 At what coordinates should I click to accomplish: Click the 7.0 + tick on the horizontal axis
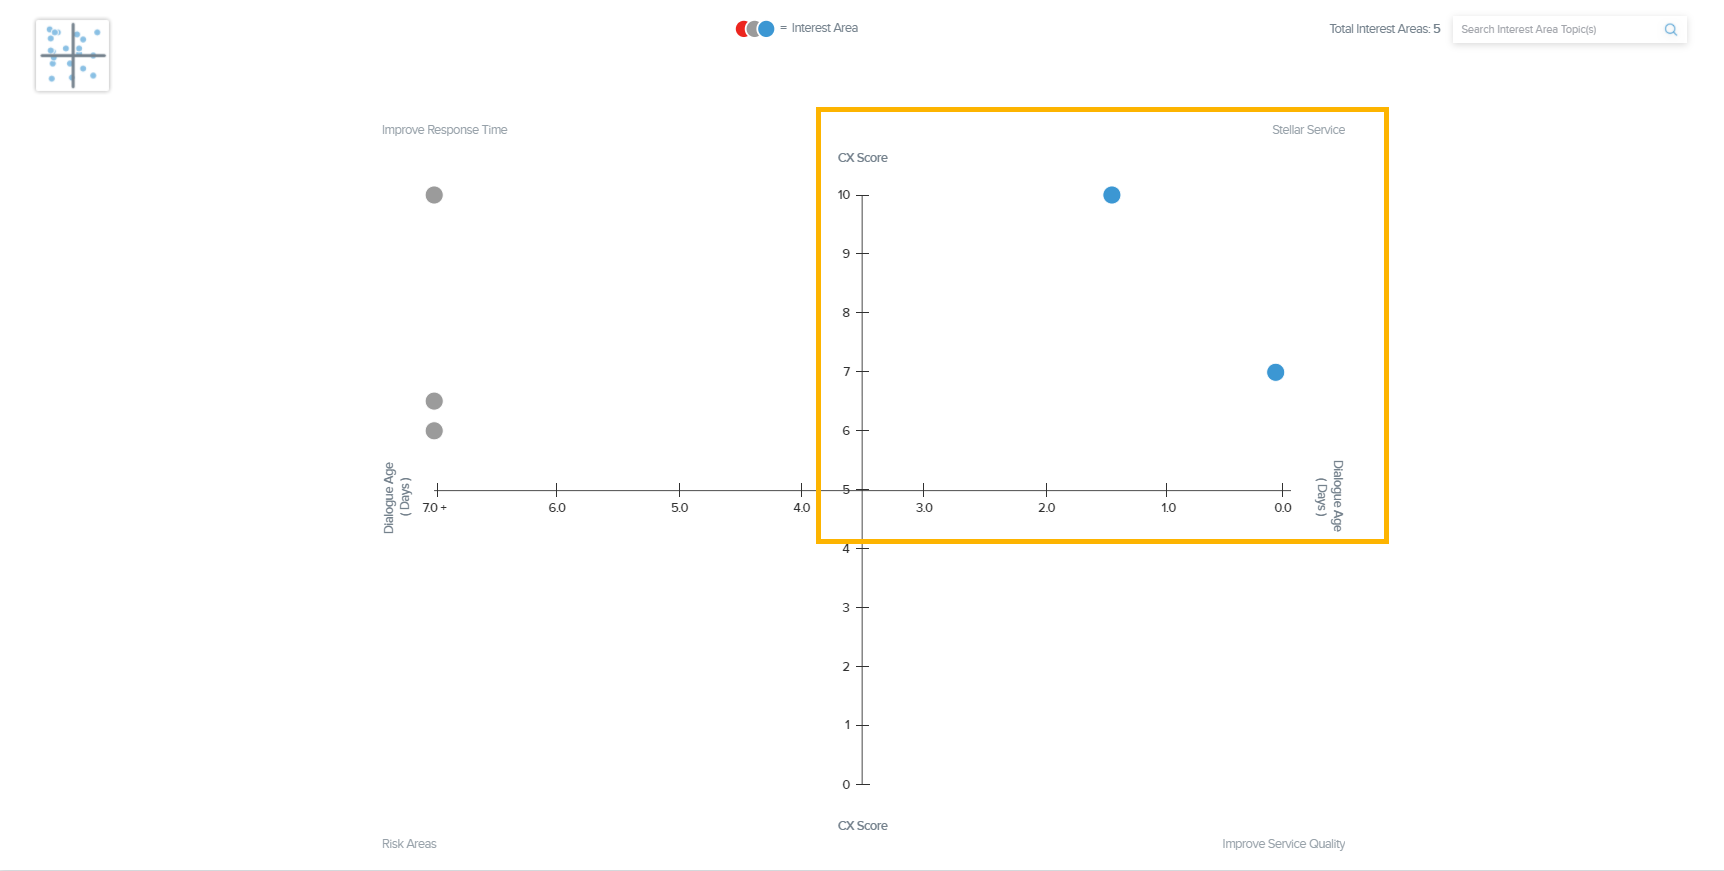[x=435, y=508]
